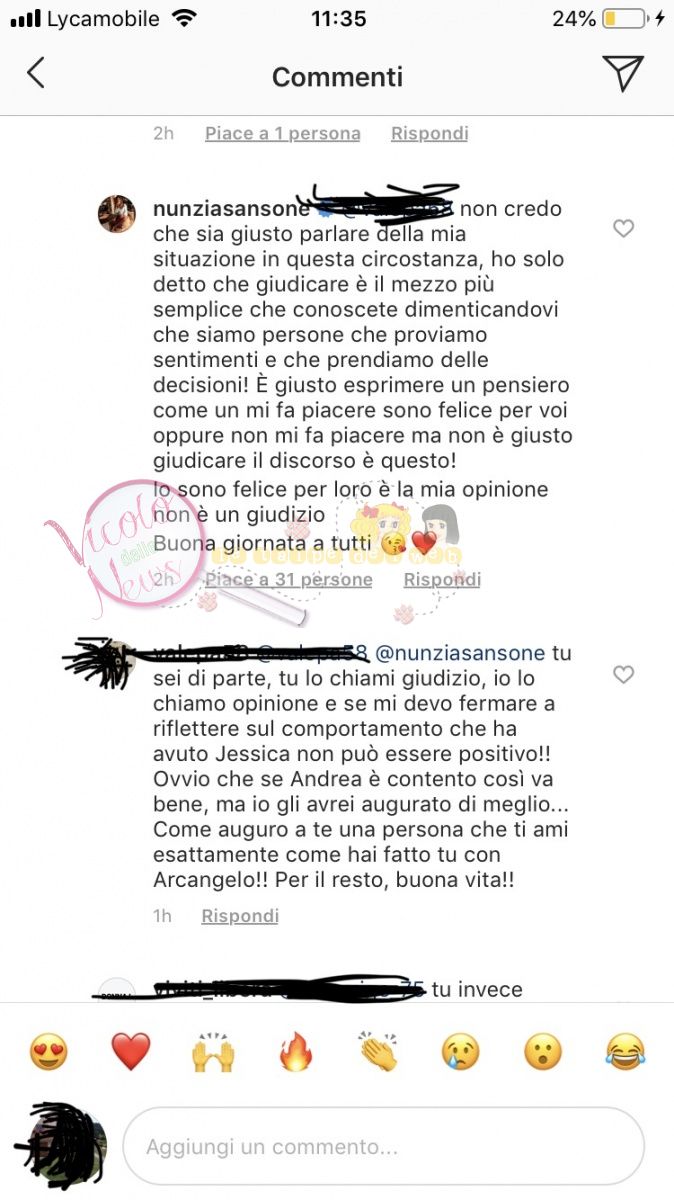This screenshot has height=1200, width=674.
Task: Insert the laughing tears emoji
Action: tap(625, 1052)
